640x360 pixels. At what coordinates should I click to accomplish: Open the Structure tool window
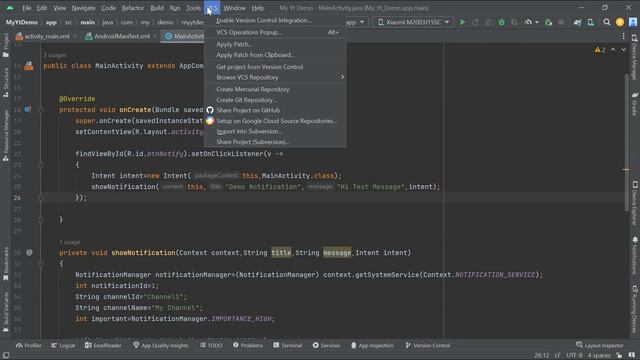[x=6, y=82]
